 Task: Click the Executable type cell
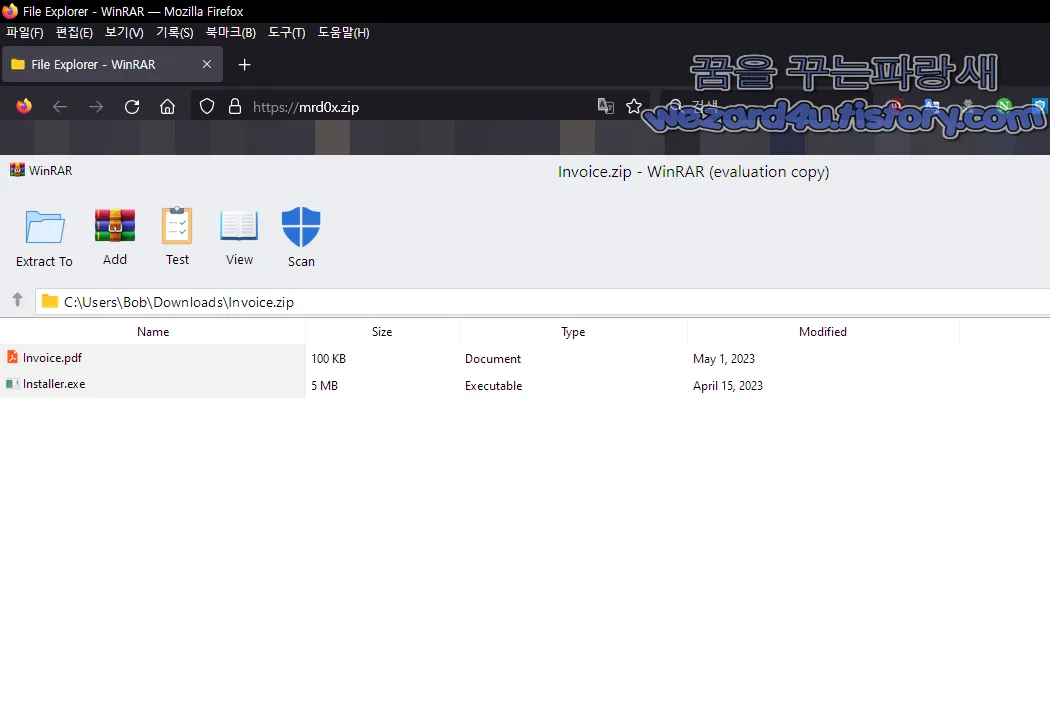tap(494, 386)
